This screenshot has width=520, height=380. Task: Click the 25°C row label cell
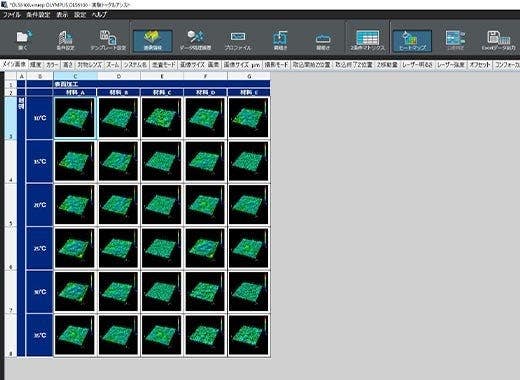click(40, 248)
